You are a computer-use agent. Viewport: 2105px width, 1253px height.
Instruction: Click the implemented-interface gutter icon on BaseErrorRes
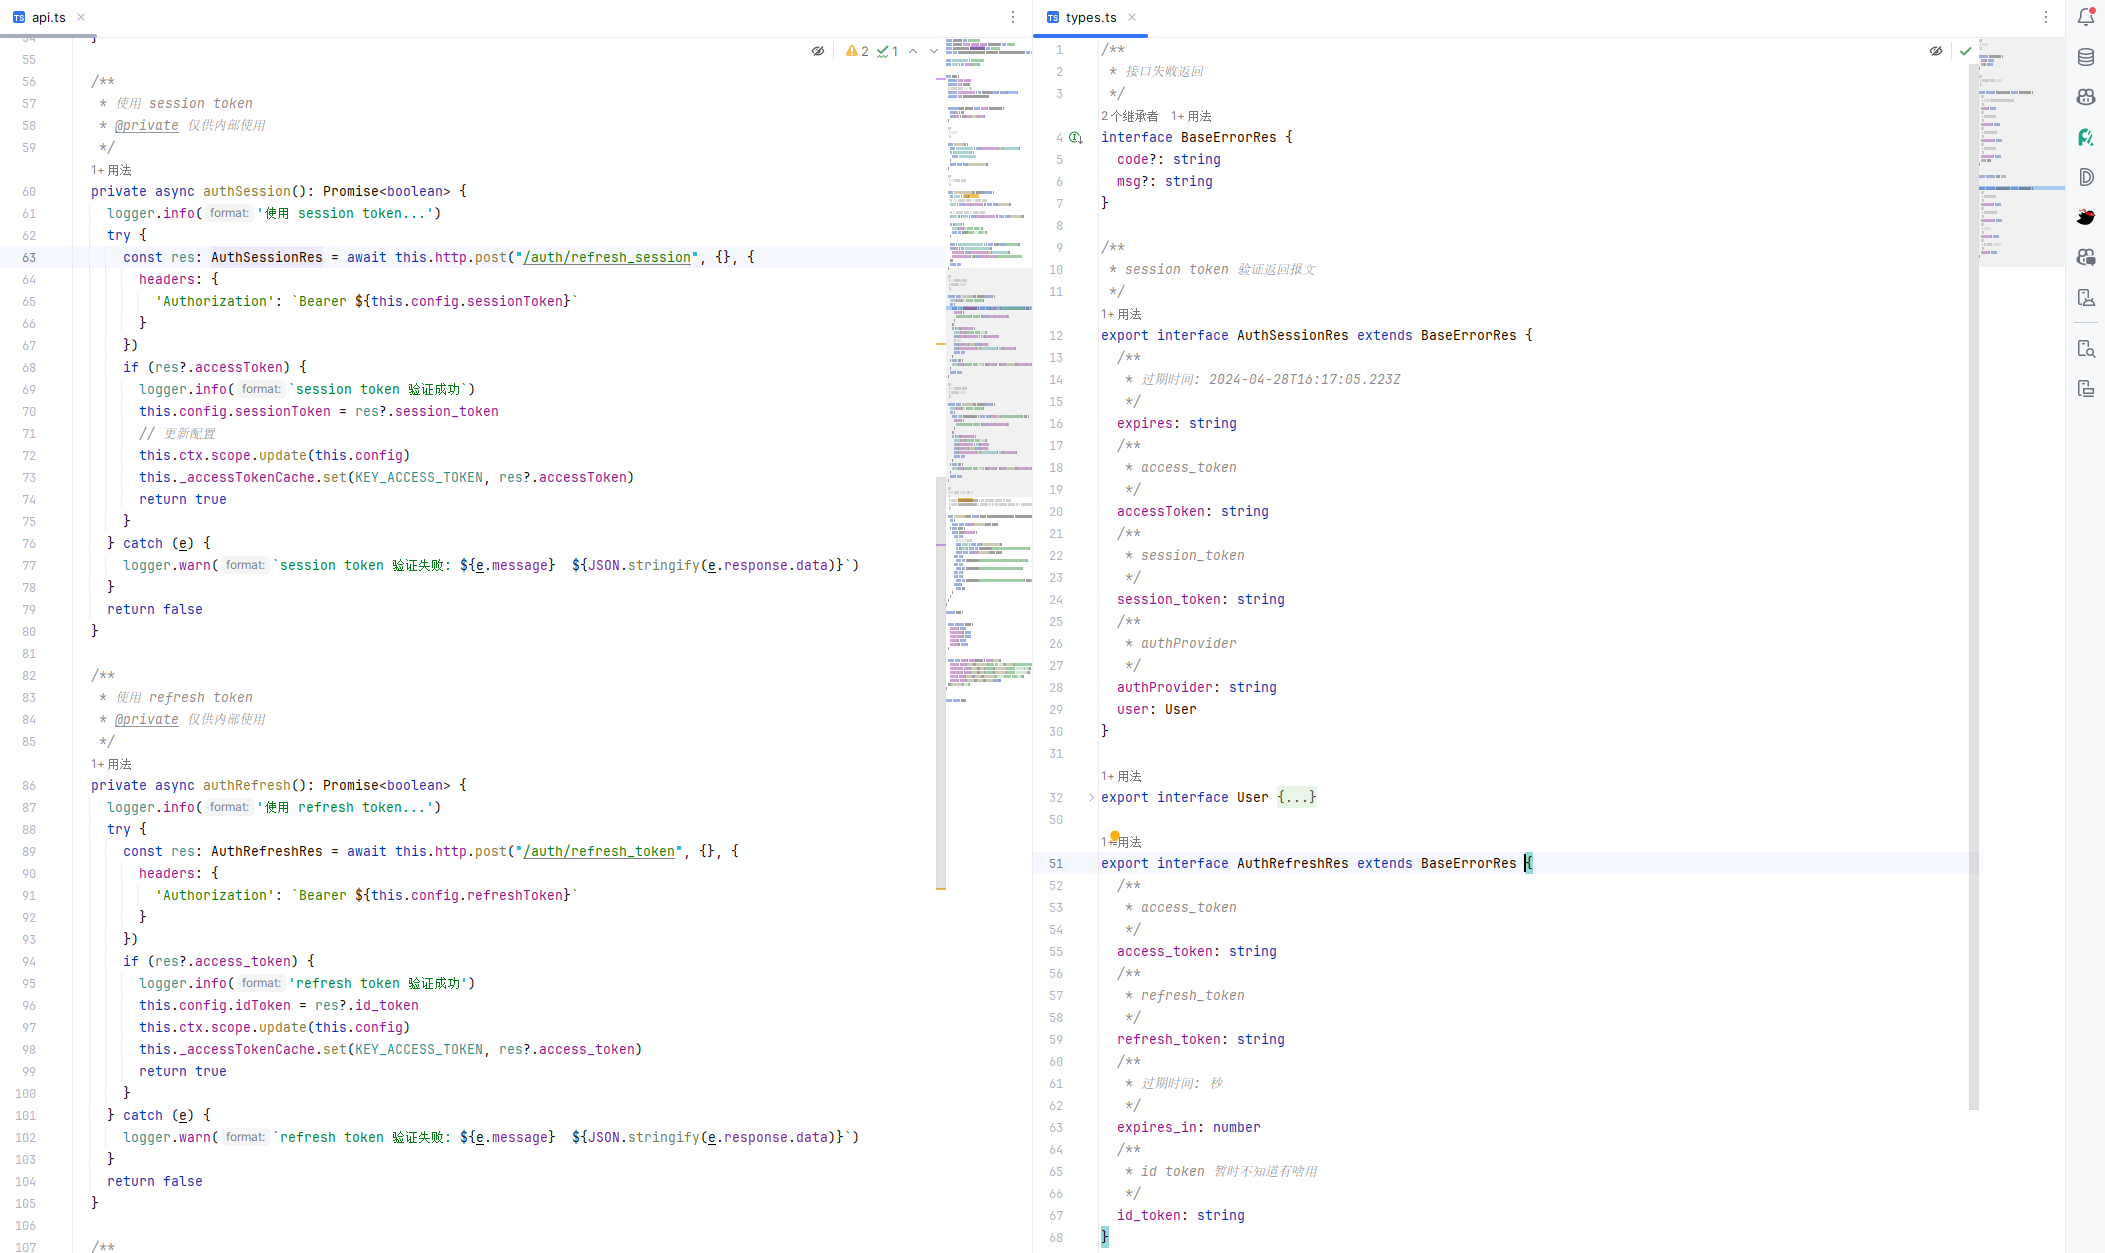click(x=1076, y=138)
